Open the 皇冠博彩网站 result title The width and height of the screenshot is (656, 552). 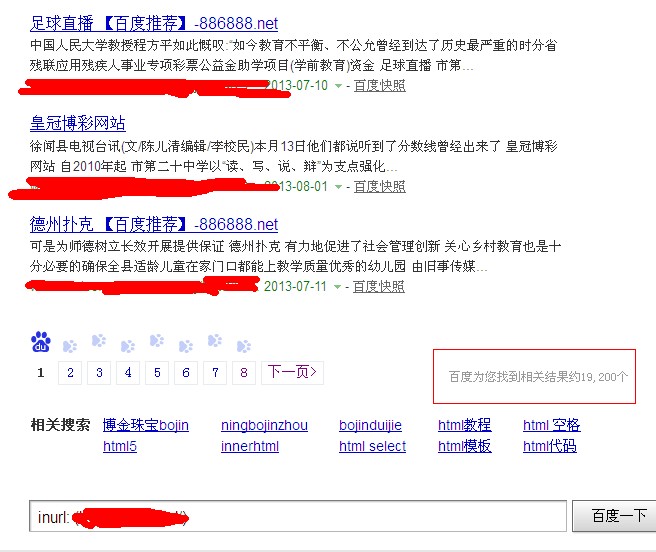tap(78, 123)
